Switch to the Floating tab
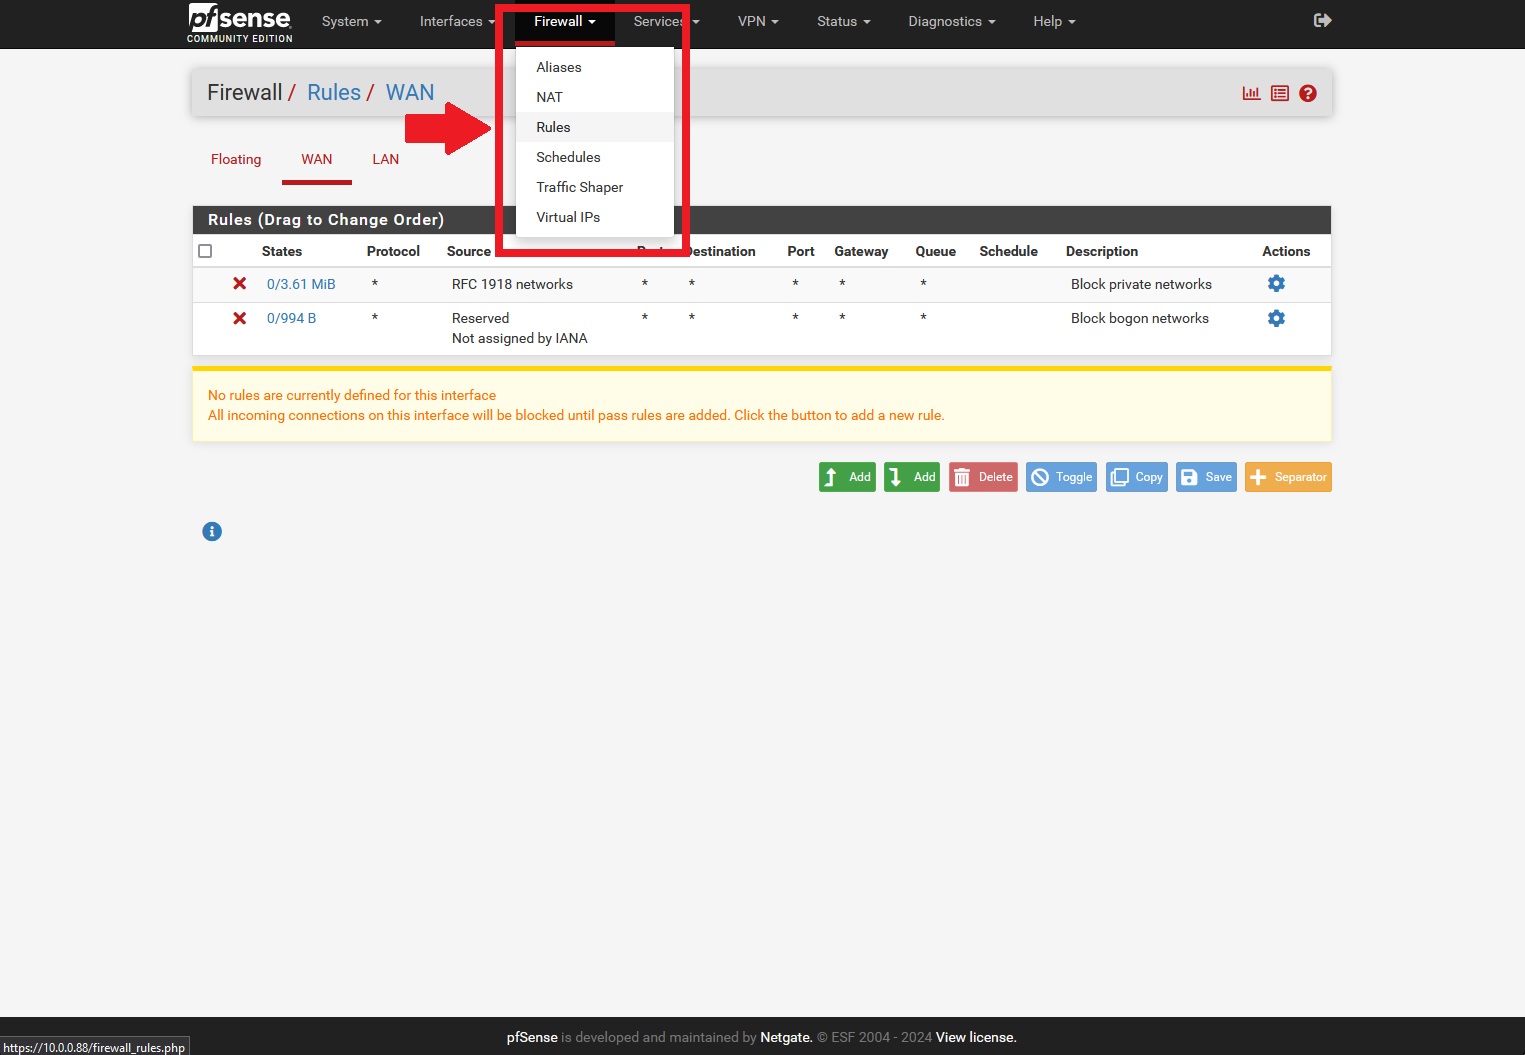Viewport: 1525px width, 1055px height. (x=236, y=159)
